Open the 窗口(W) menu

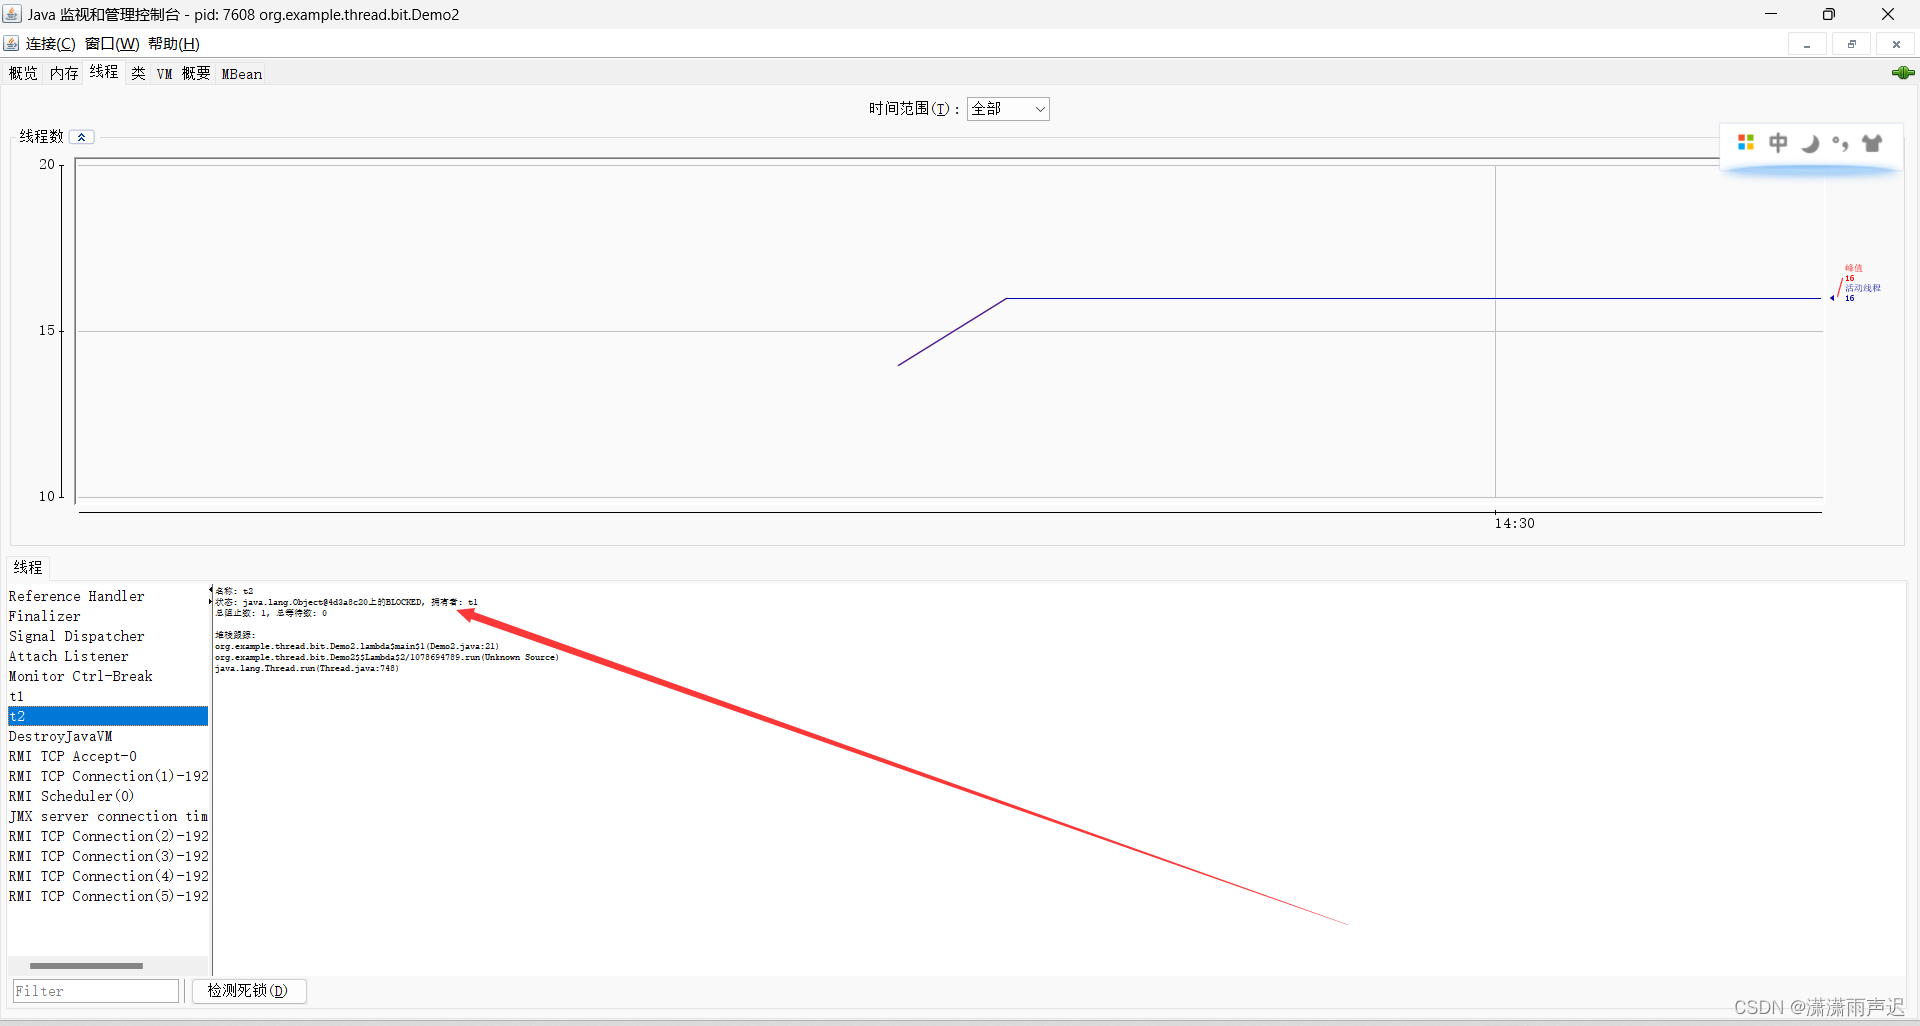tap(112, 44)
